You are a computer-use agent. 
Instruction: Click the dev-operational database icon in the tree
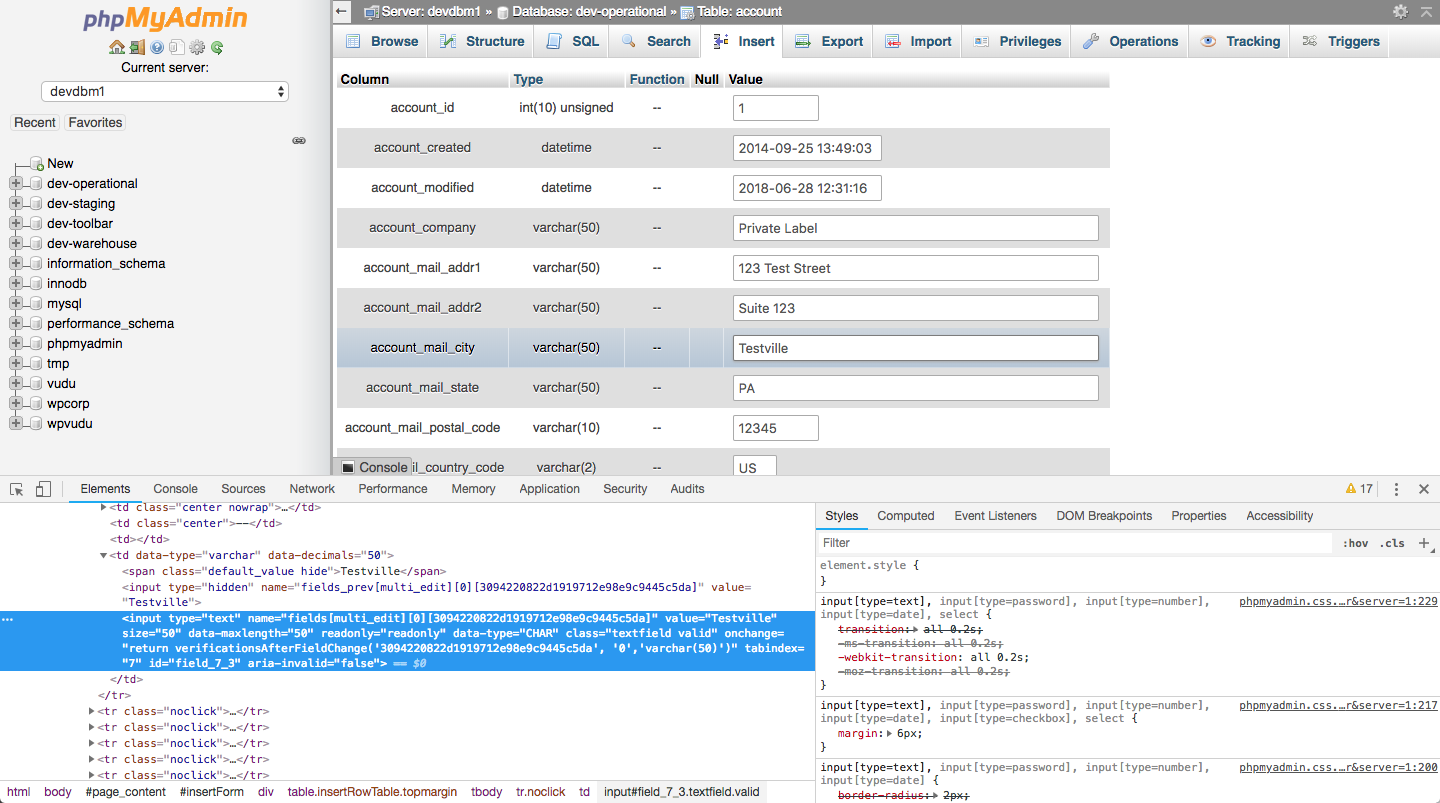click(36, 184)
